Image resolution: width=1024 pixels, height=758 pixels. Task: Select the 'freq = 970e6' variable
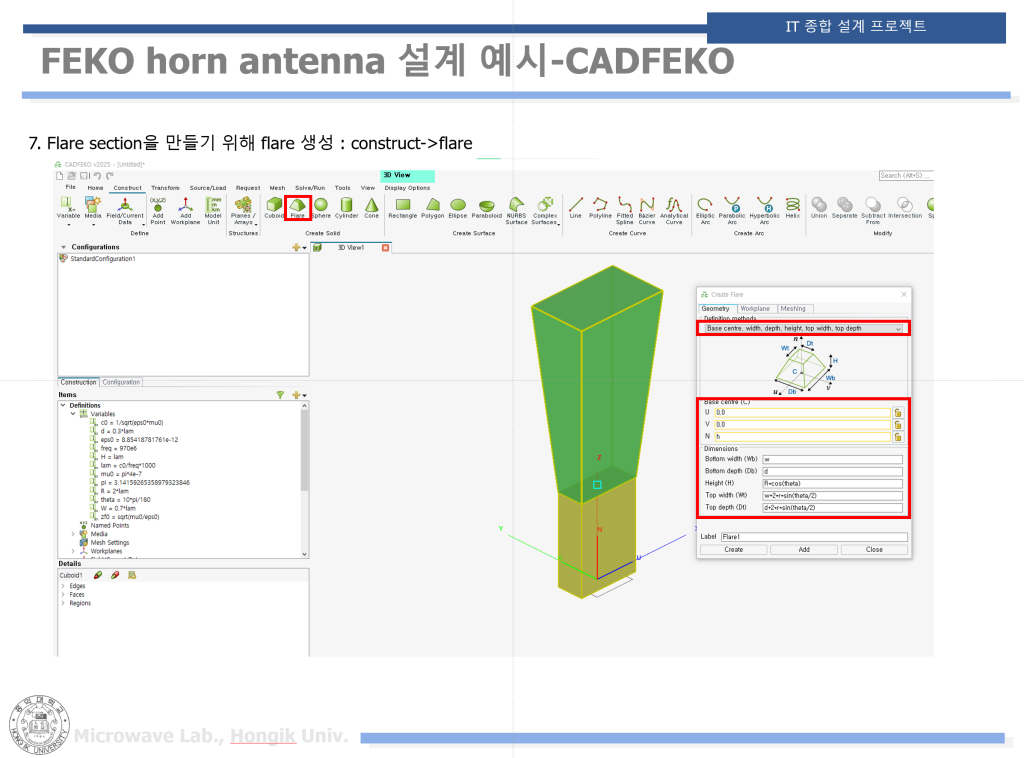coord(118,449)
